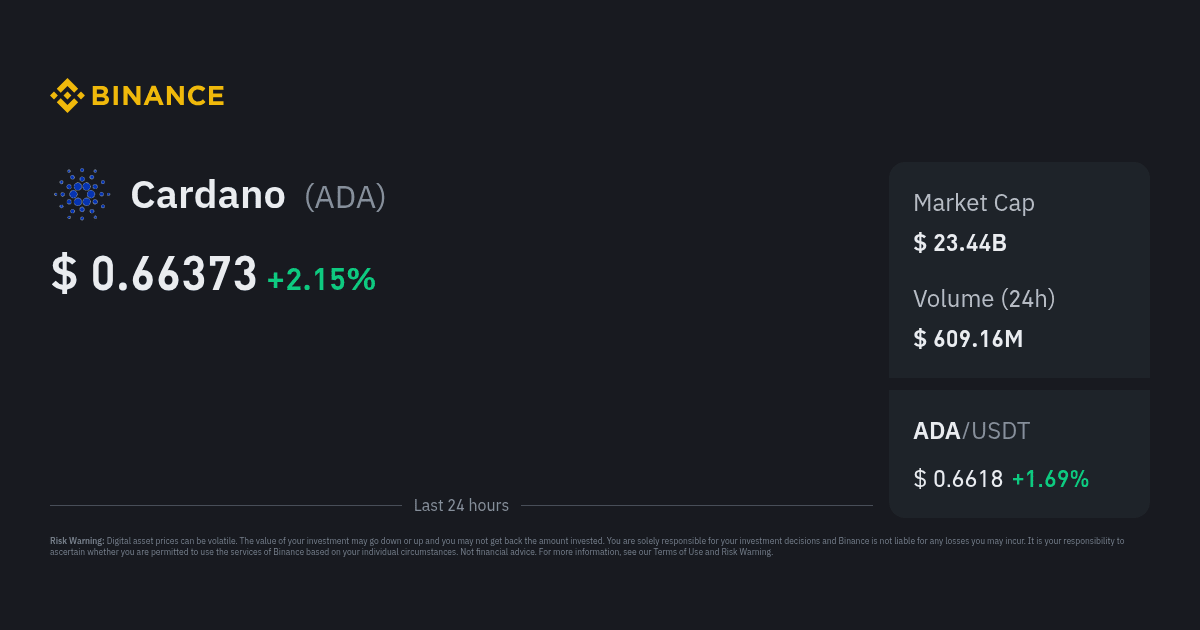The width and height of the screenshot is (1200, 630).
Task: Click the +2.15% price change indicator
Action: pyautogui.click(x=321, y=280)
